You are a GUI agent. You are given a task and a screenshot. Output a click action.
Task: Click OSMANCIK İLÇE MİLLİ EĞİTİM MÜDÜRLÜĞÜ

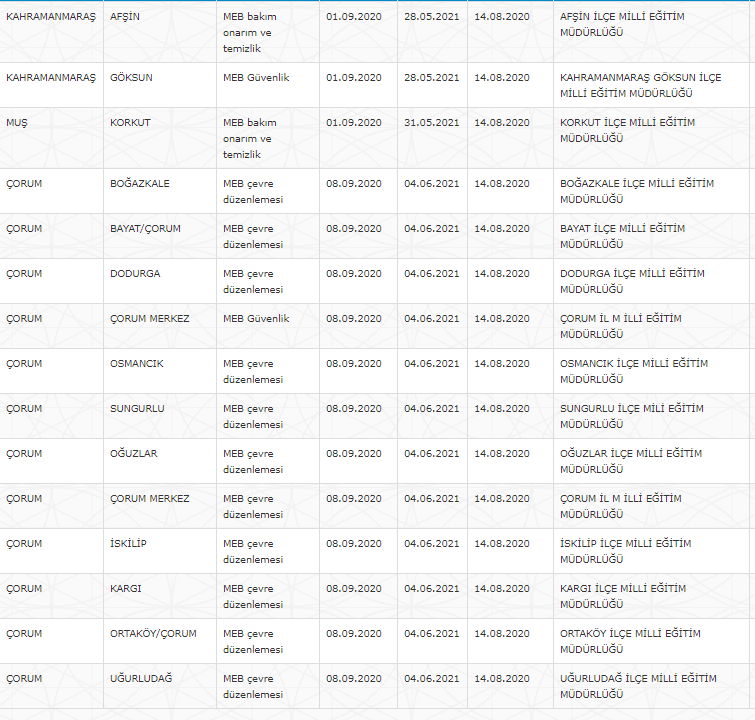click(634, 371)
